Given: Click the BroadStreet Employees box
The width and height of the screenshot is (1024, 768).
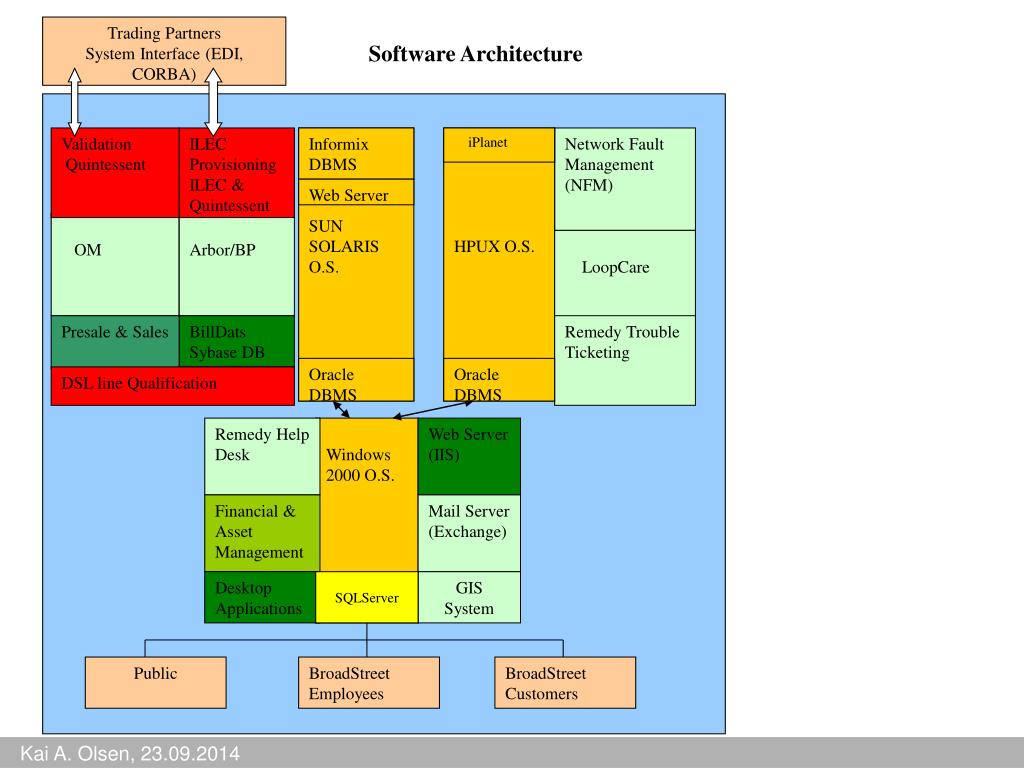Looking at the screenshot, I should [369, 682].
